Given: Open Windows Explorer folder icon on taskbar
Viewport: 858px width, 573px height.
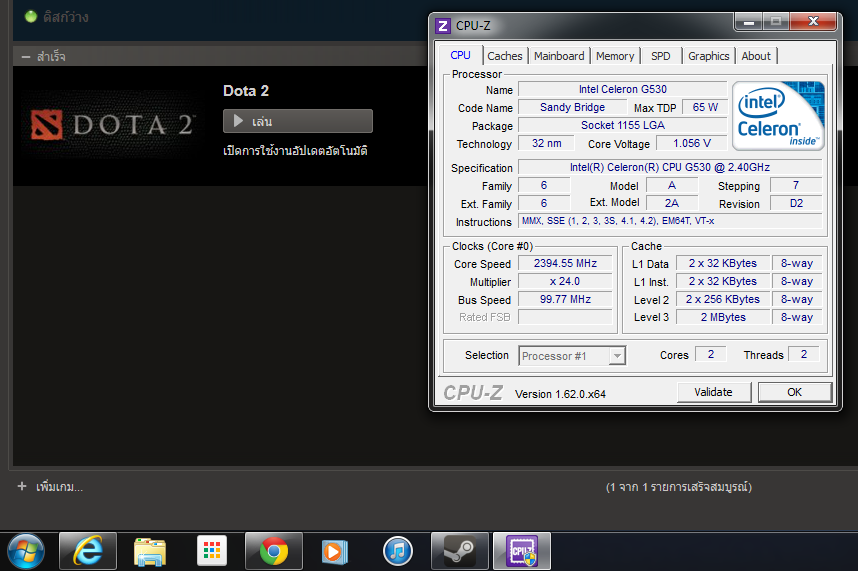Looking at the screenshot, I should click(x=149, y=551).
